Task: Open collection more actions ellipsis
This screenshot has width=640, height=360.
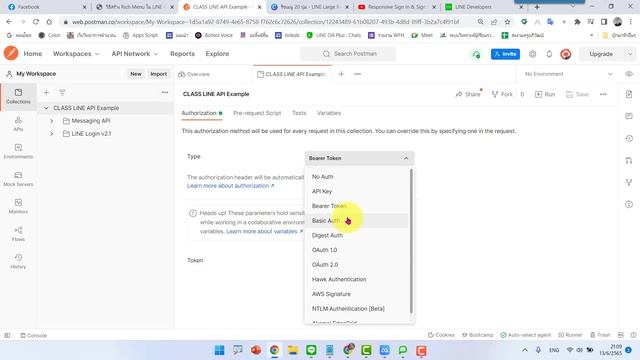Action: 603,94
